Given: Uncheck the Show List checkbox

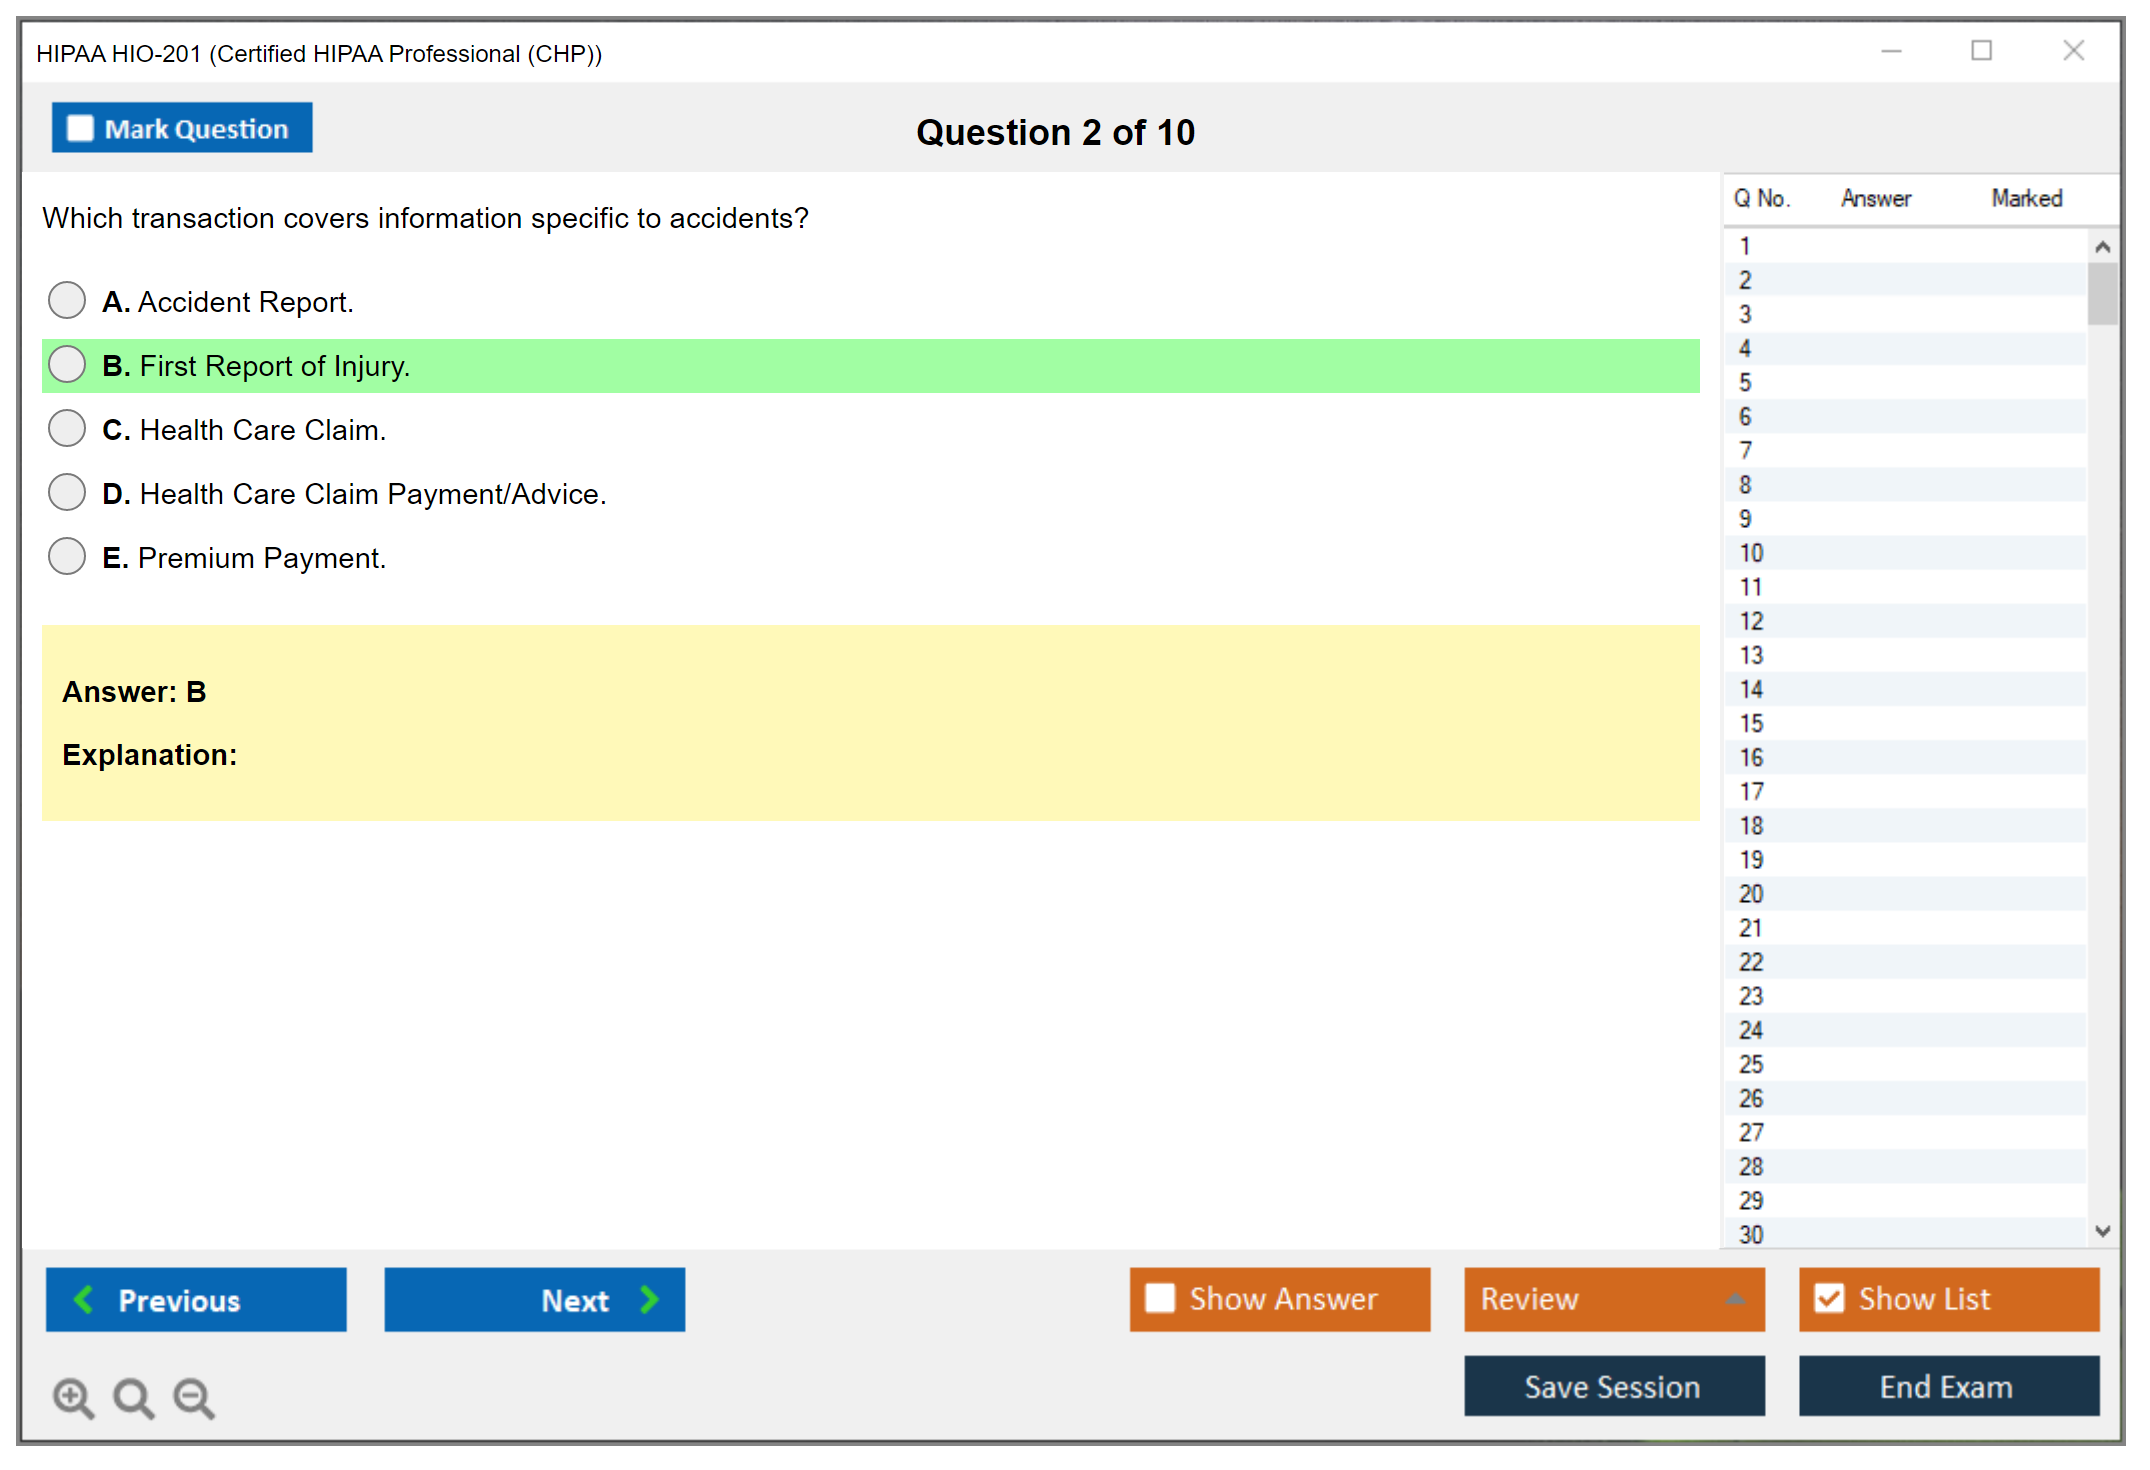Looking at the screenshot, I should (1829, 1298).
